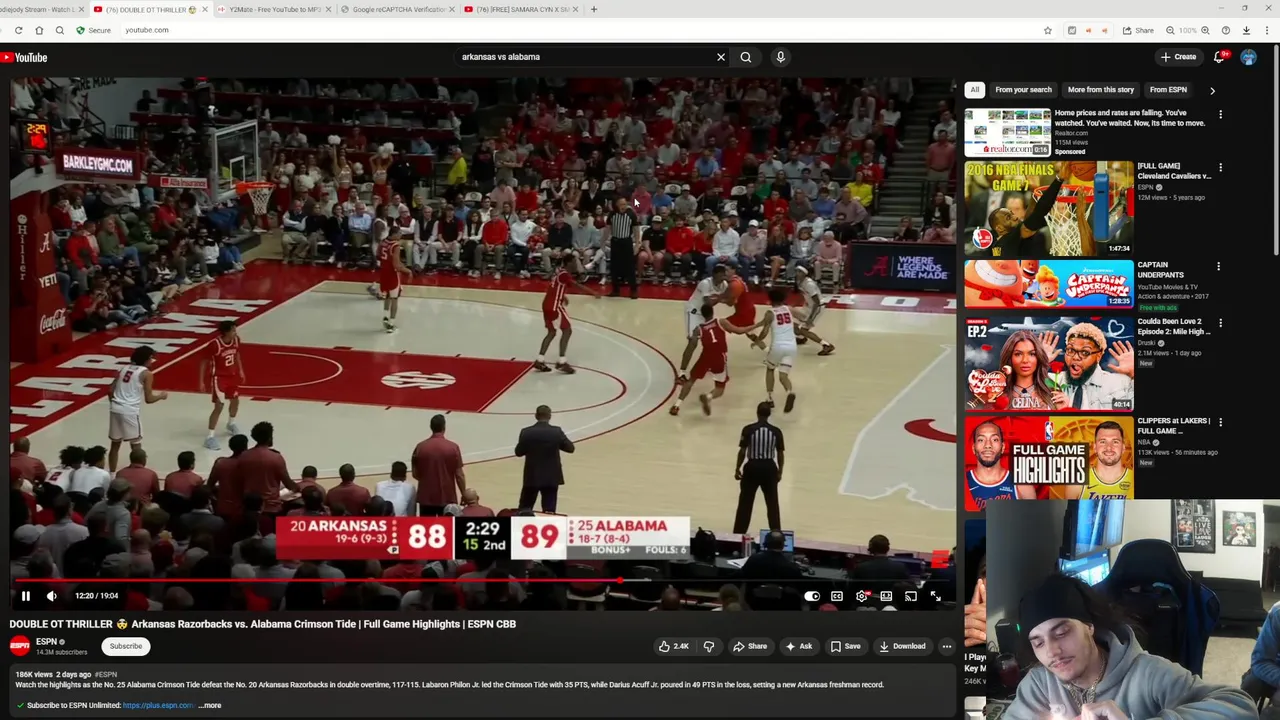Screen dimensions: 1280x720
Task: Click the browser Share button
Action: click(x=1139, y=30)
